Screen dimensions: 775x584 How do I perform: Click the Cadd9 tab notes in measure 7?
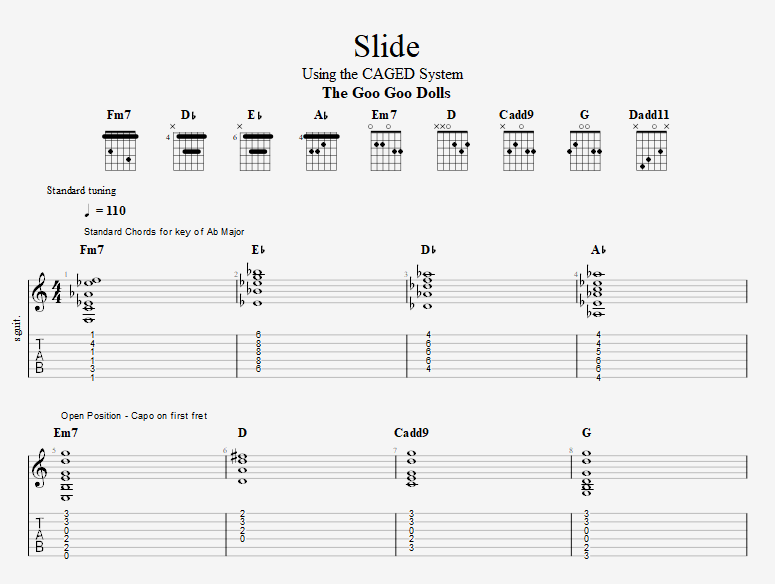[411, 531]
